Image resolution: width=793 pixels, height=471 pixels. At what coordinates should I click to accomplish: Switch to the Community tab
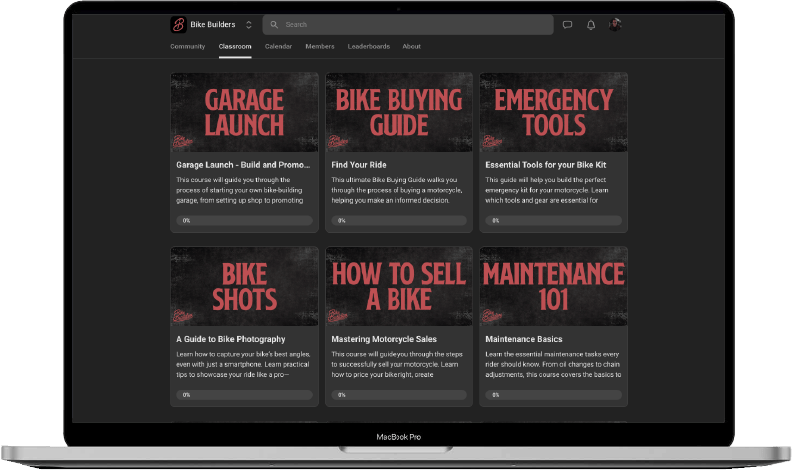click(188, 46)
